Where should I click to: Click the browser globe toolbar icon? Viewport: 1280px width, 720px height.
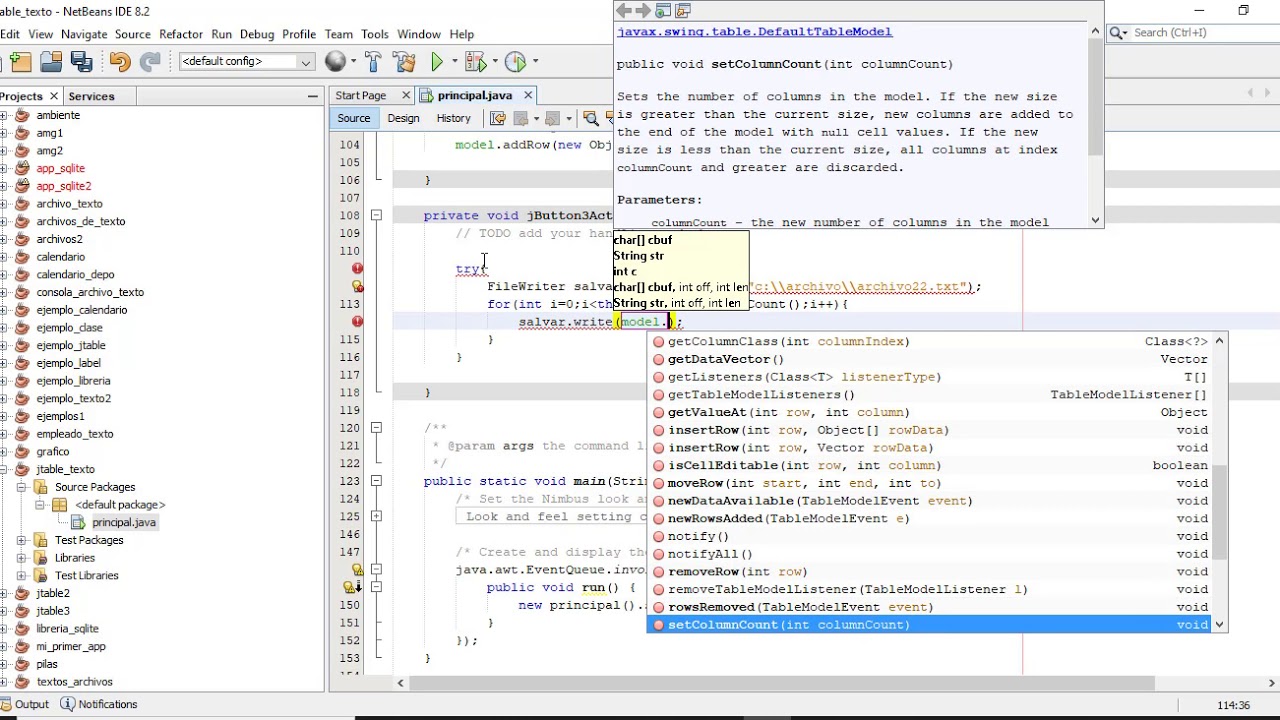click(335, 62)
